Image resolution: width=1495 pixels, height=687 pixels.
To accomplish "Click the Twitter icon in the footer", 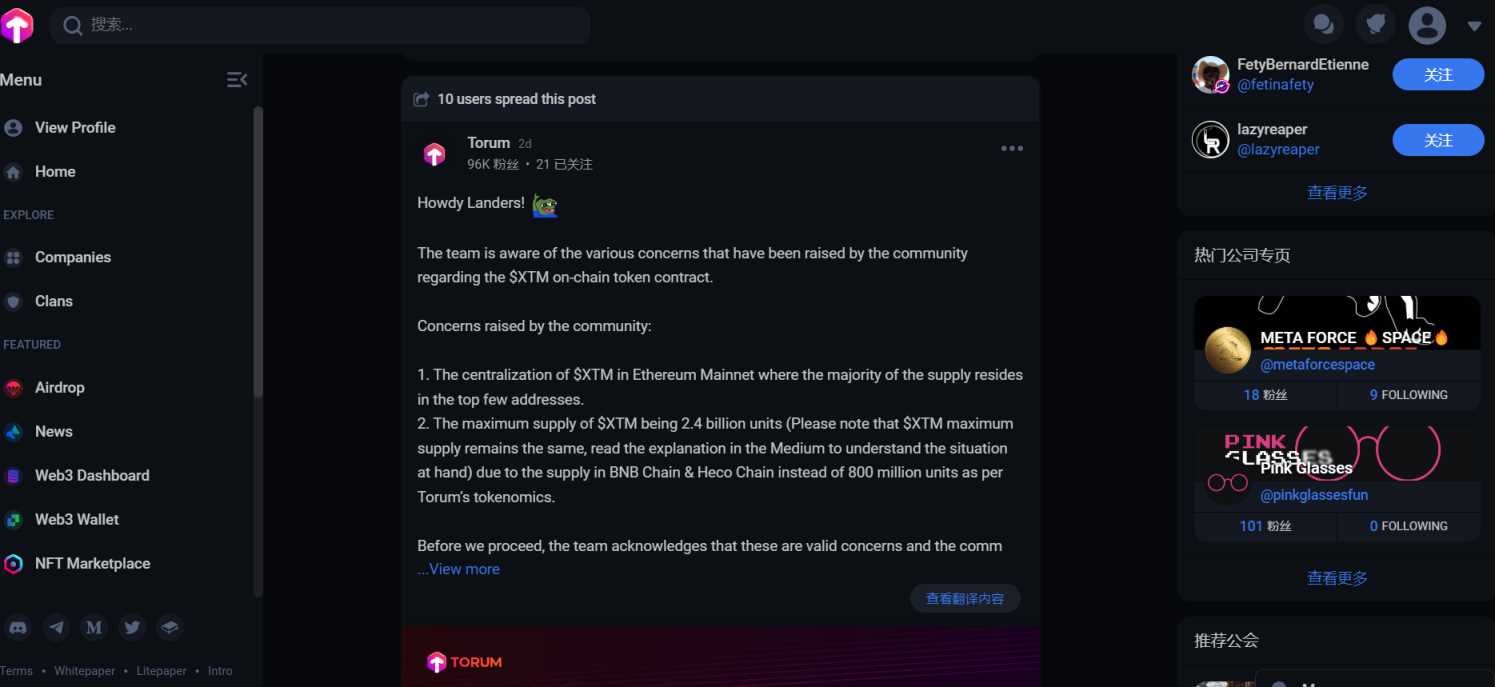I will 132,627.
